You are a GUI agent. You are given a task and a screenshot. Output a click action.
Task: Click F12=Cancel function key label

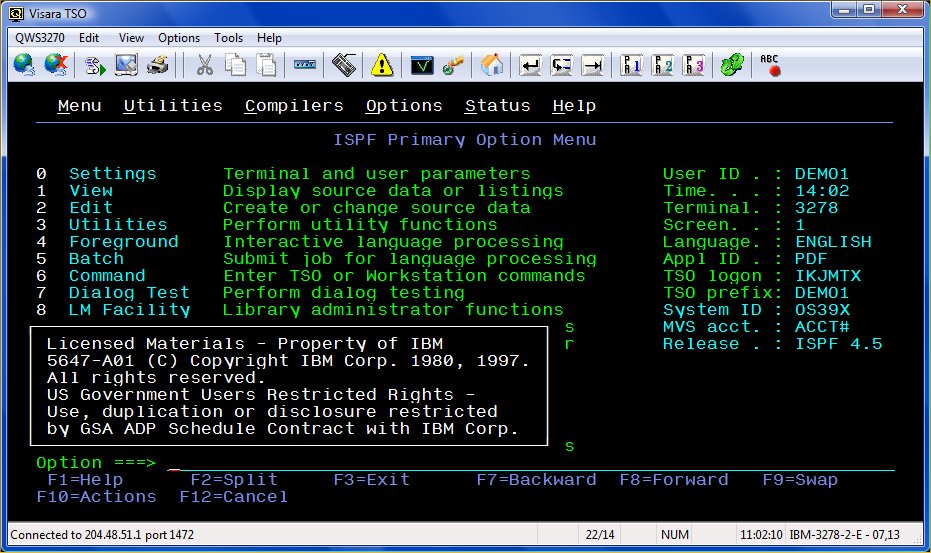pyautogui.click(x=234, y=497)
